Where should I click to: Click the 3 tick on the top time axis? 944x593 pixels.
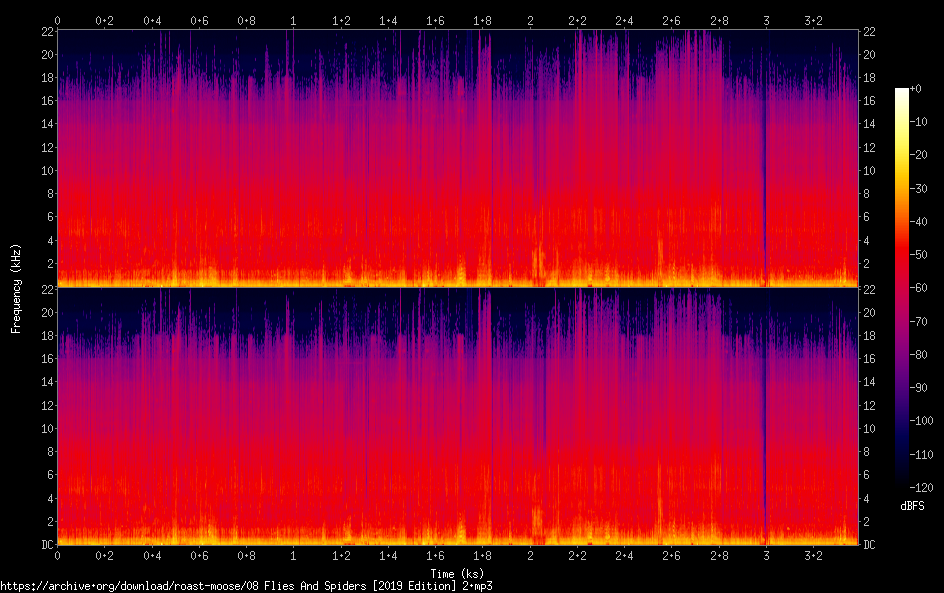[x=766, y=19]
